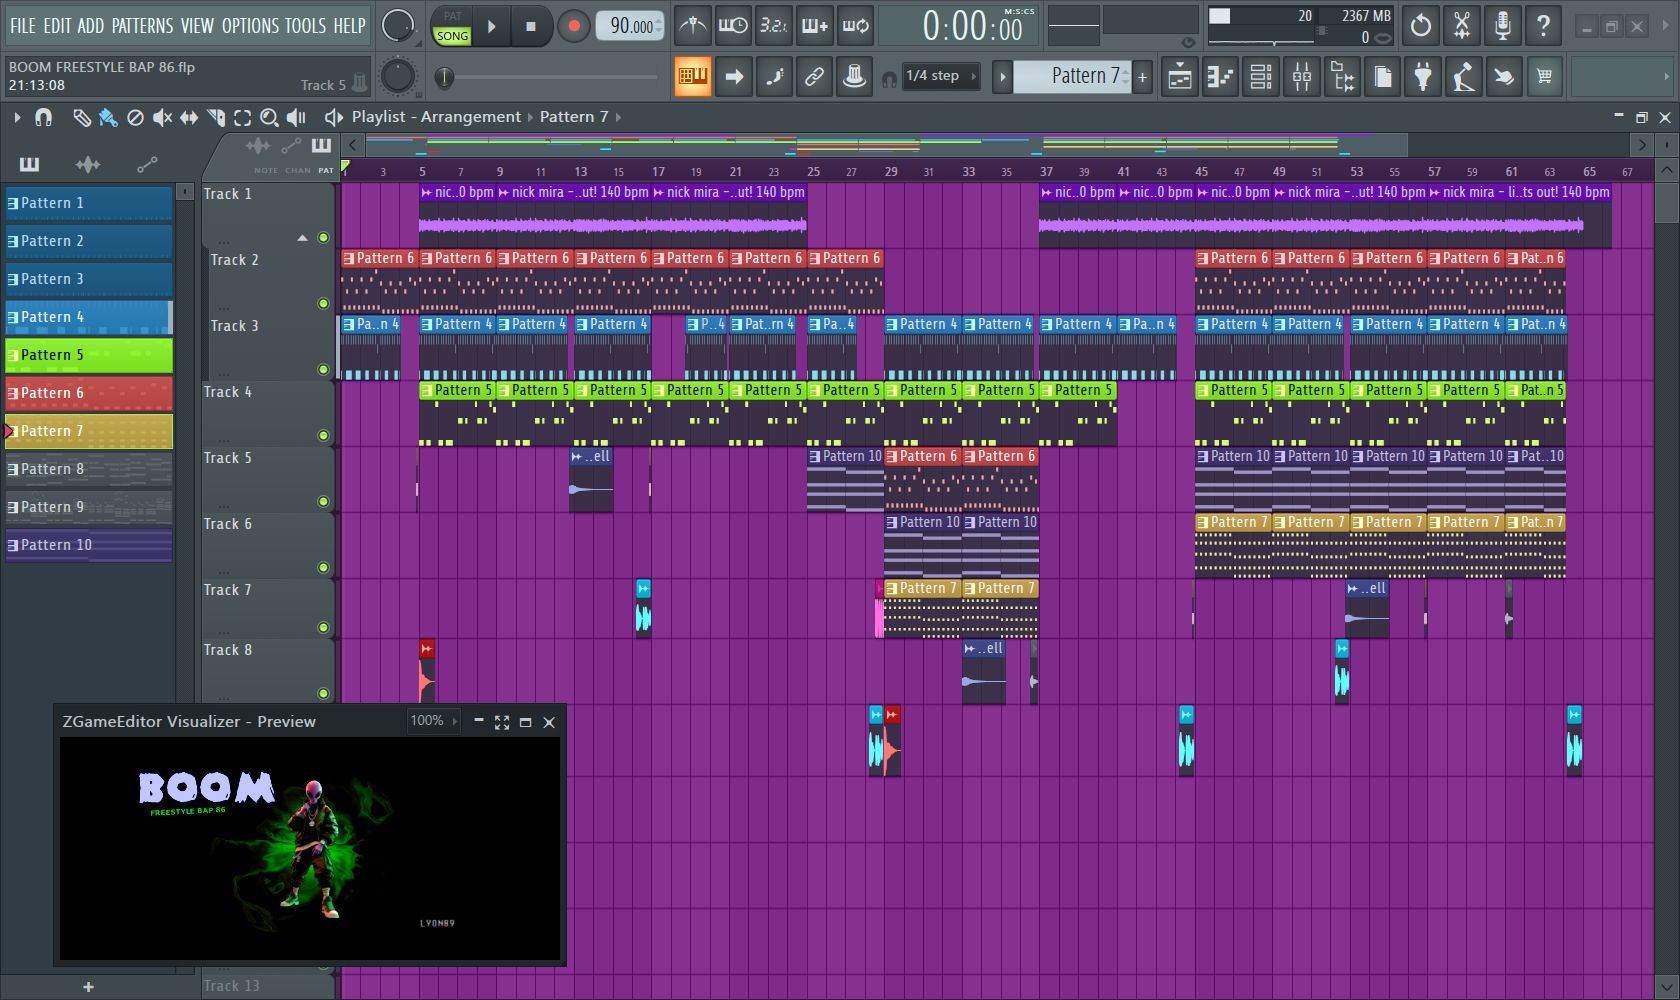Viewport: 1680px width, 1000px height.
Task: Open the plugin picker plug icon
Action: tap(1422, 76)
